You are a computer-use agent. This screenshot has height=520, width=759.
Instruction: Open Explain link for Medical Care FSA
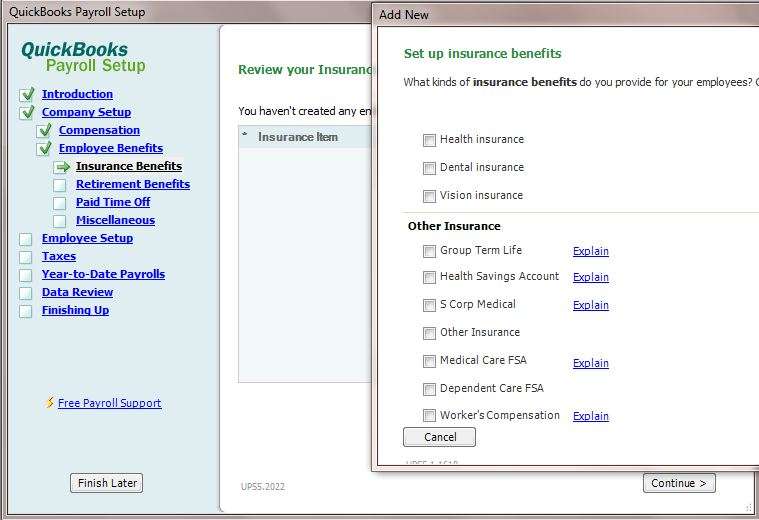(x=591, y=363)
